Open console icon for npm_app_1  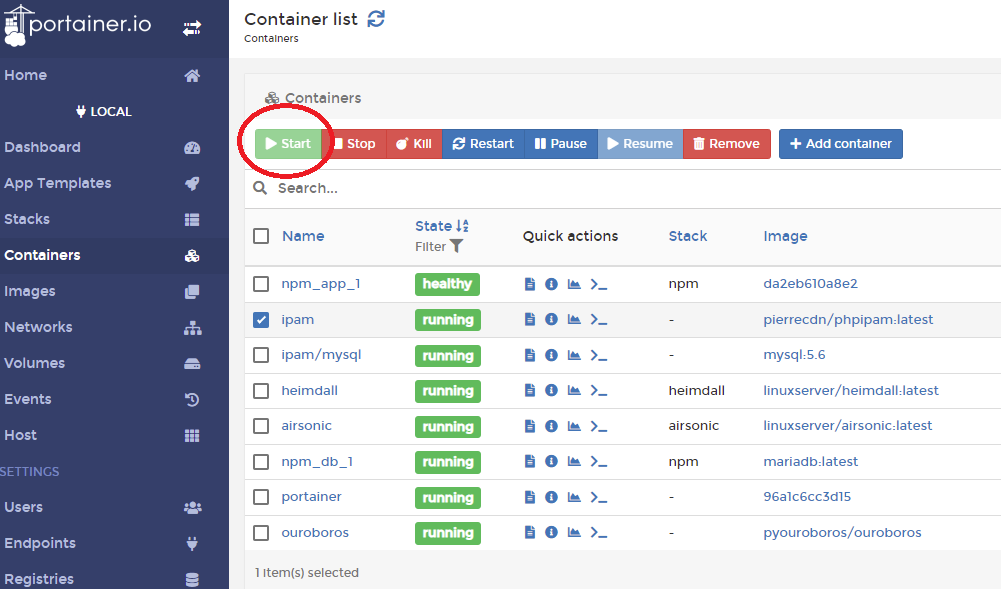tap(598, 284)
